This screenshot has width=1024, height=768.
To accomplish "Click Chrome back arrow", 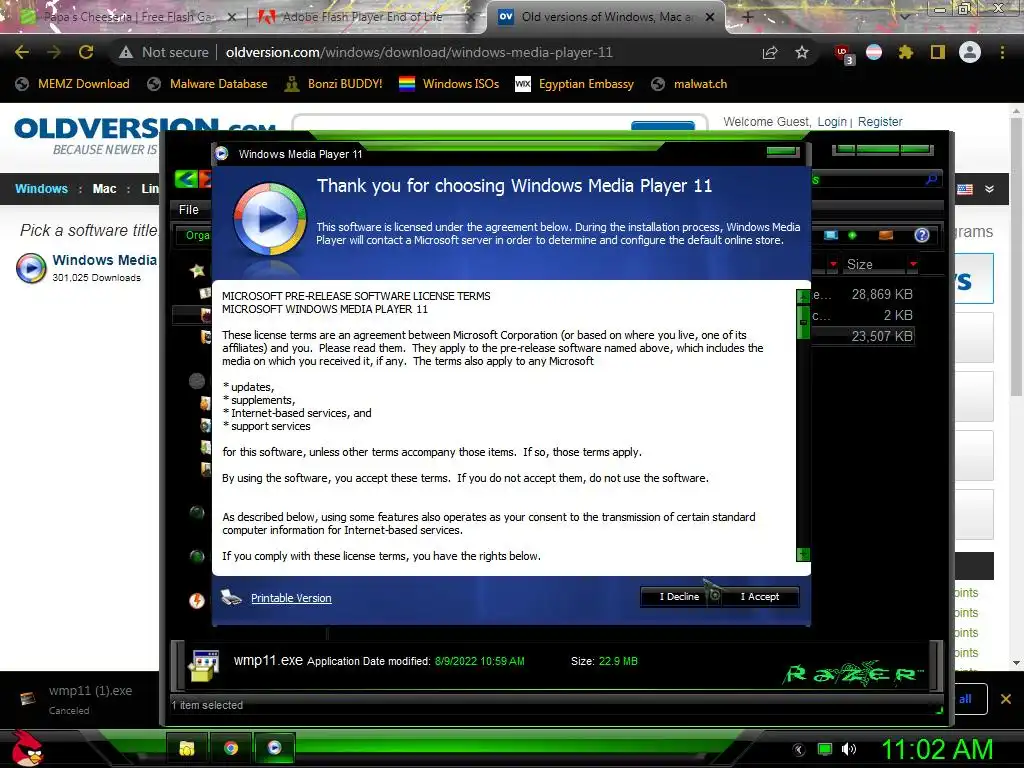I will point(22,52).
